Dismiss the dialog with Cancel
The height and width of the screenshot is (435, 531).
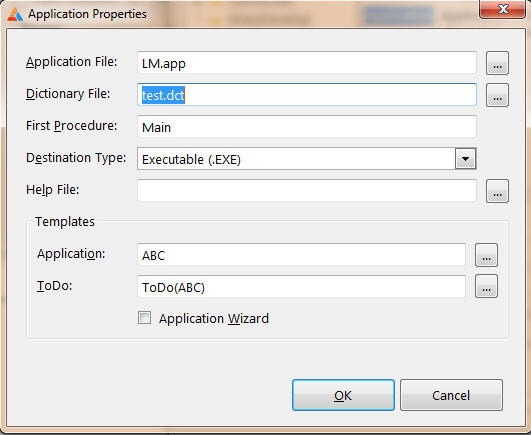pyautogui.click(x=451, y=395)
